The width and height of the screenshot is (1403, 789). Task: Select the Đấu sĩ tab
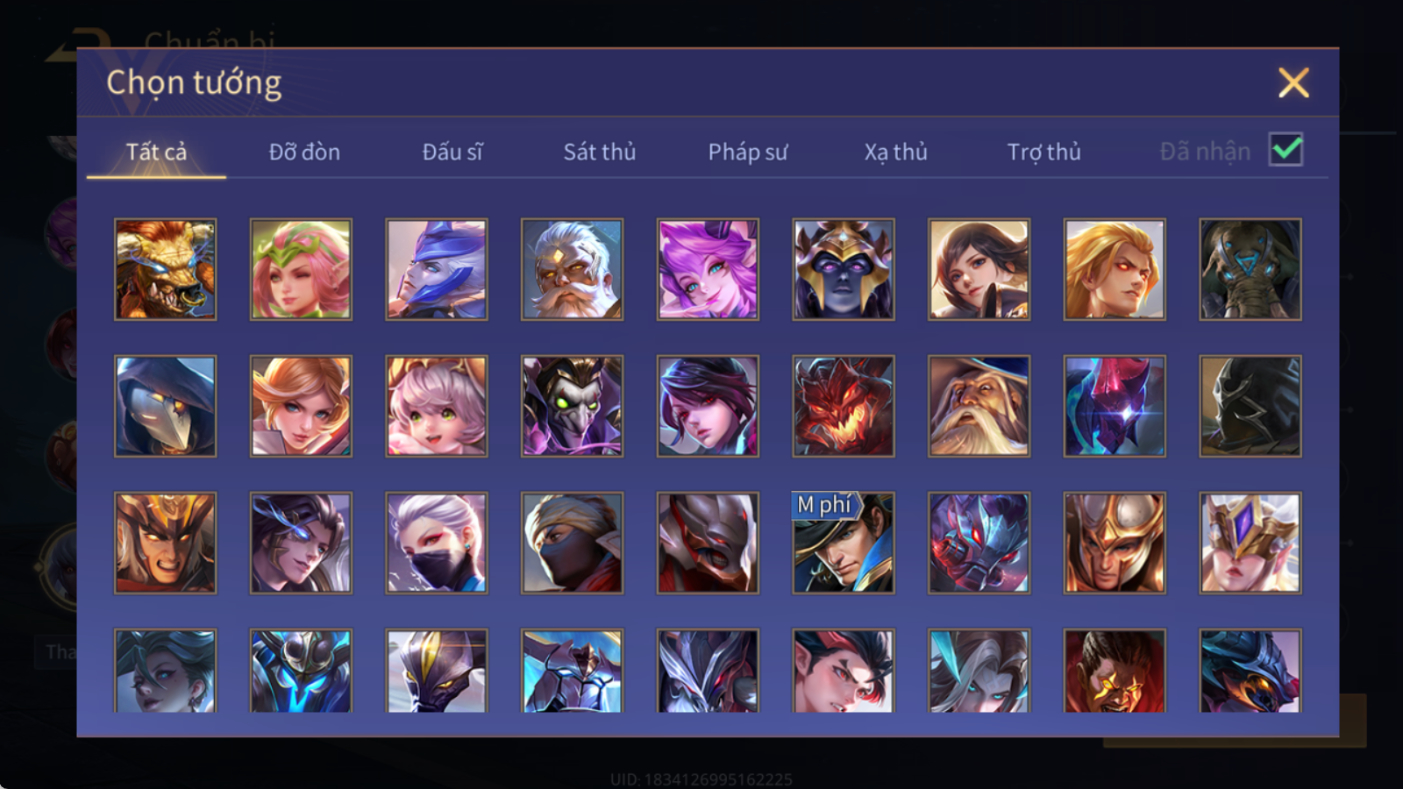452,152
